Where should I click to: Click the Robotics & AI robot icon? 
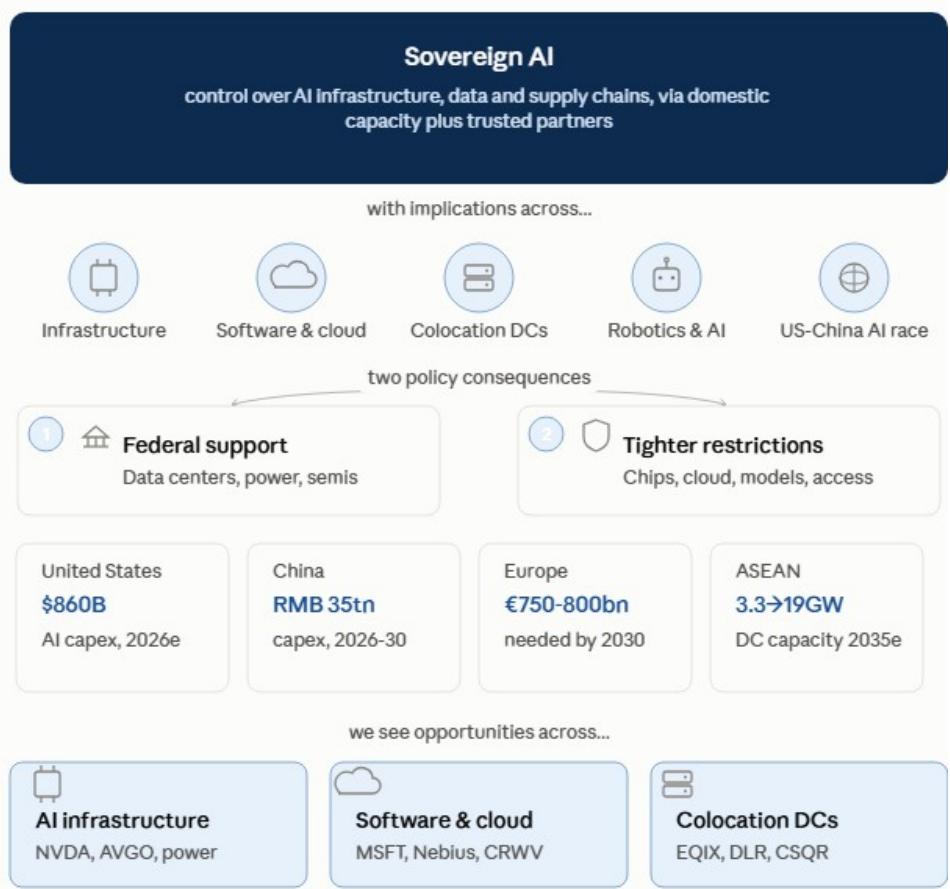[666, 276]
